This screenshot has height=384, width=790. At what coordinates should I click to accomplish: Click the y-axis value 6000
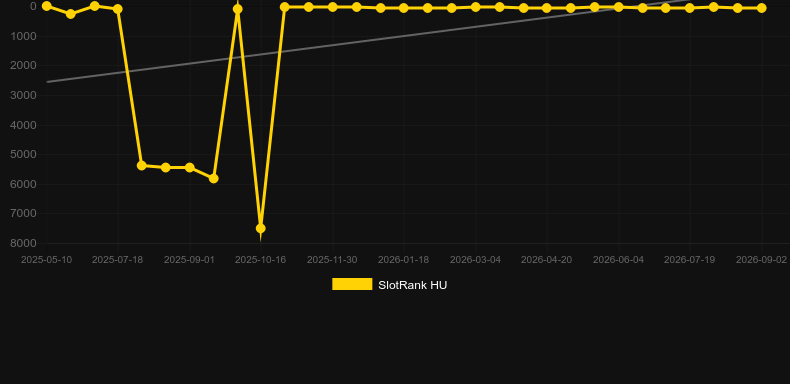point(23,184)
